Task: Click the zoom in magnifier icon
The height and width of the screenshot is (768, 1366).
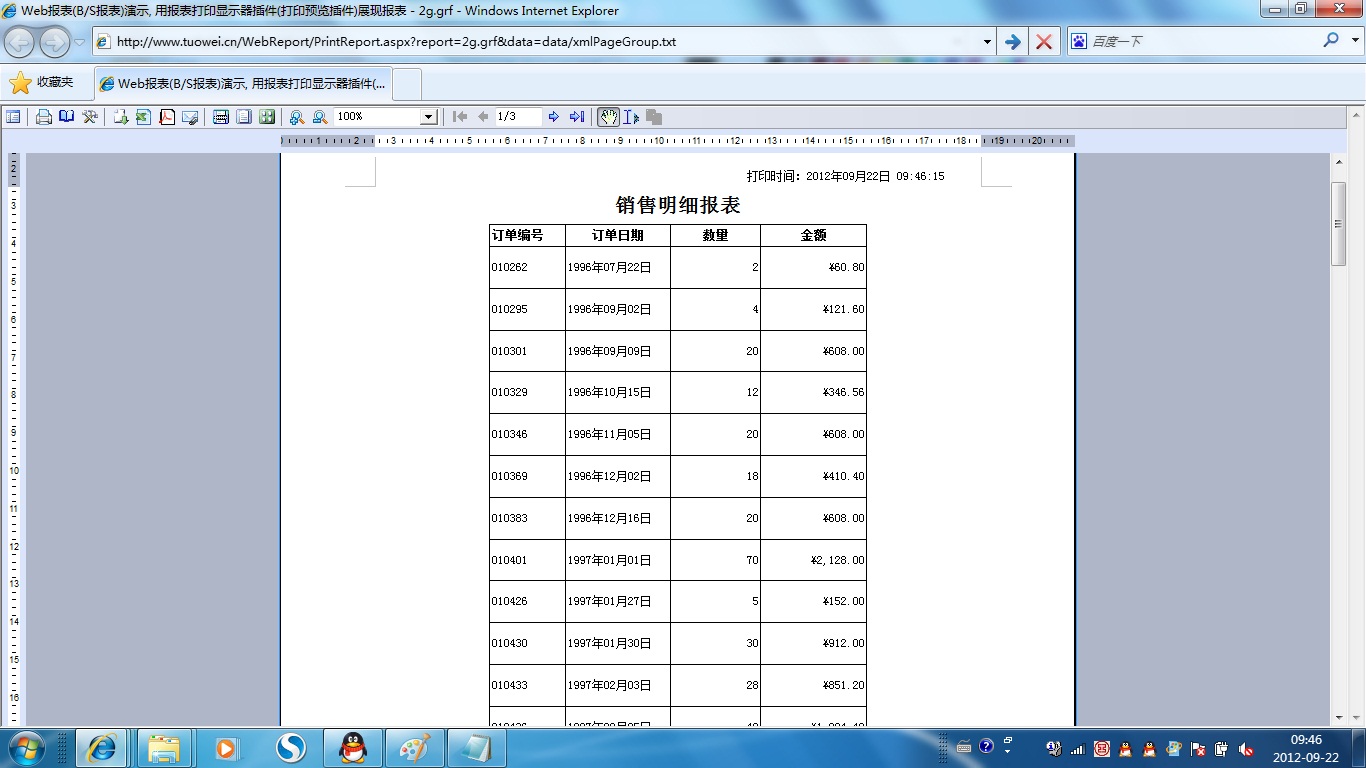Action: [297, 117]
